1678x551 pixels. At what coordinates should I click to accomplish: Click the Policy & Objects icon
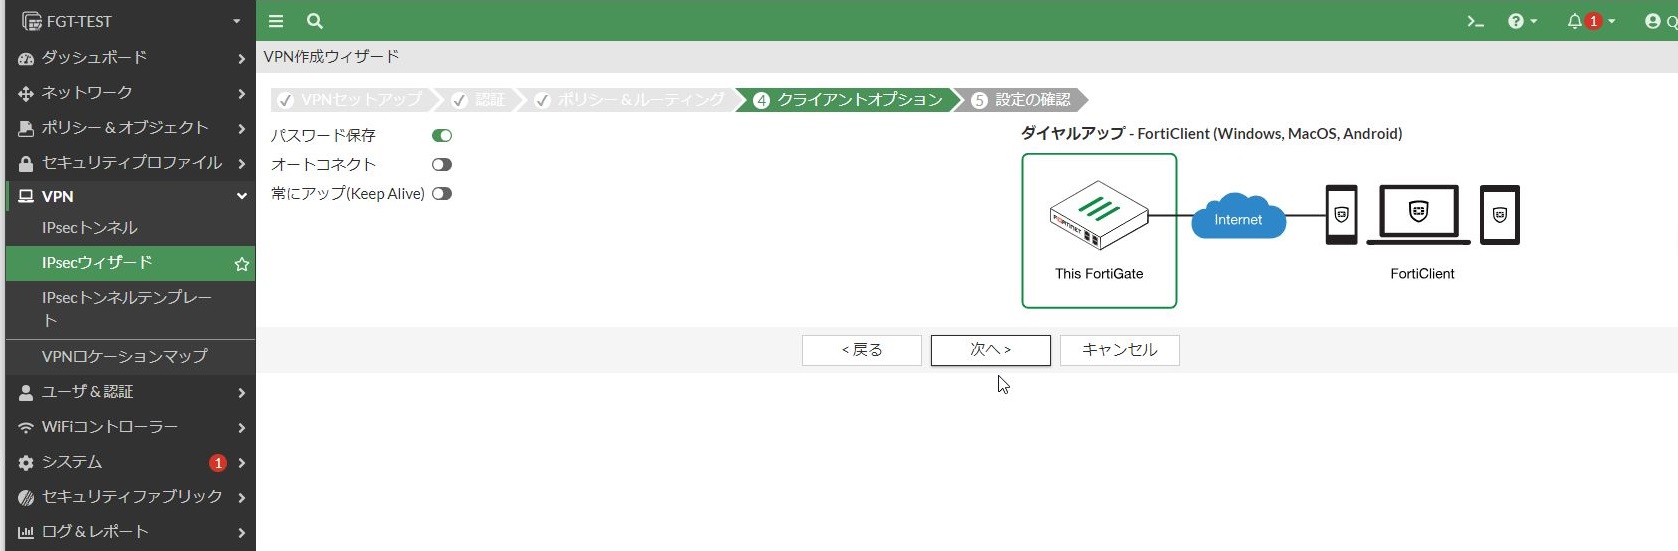pos(26,129)
